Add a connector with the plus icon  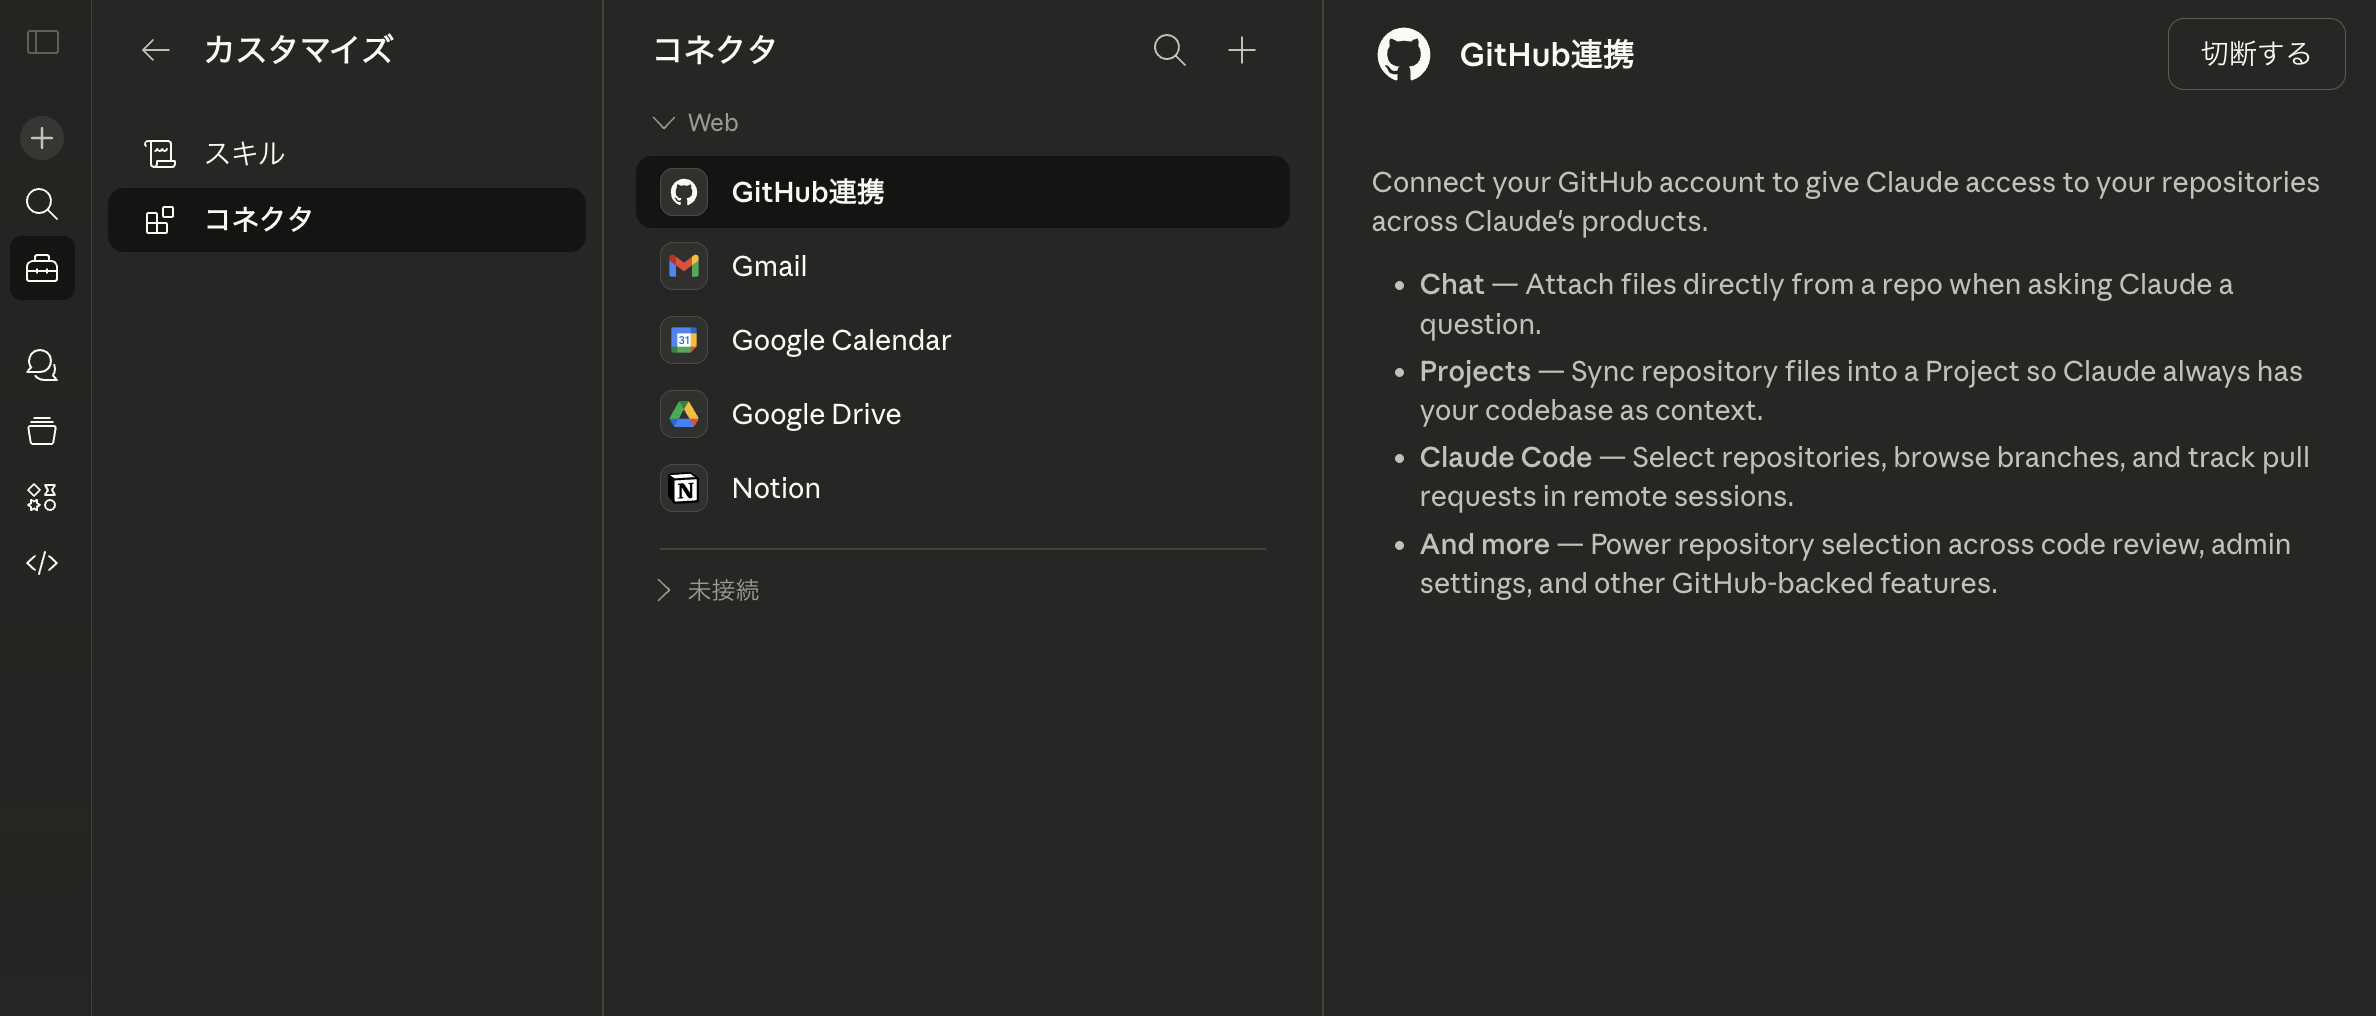1241,50
